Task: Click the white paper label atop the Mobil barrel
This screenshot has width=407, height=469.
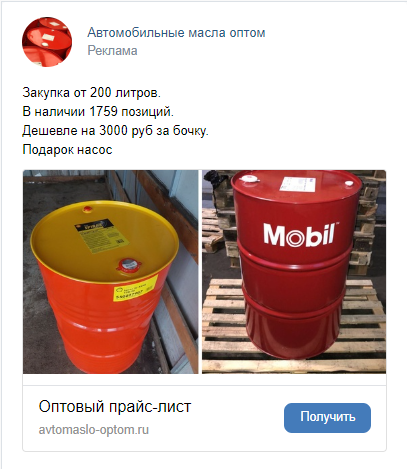Action: click(x=299, y=184)
